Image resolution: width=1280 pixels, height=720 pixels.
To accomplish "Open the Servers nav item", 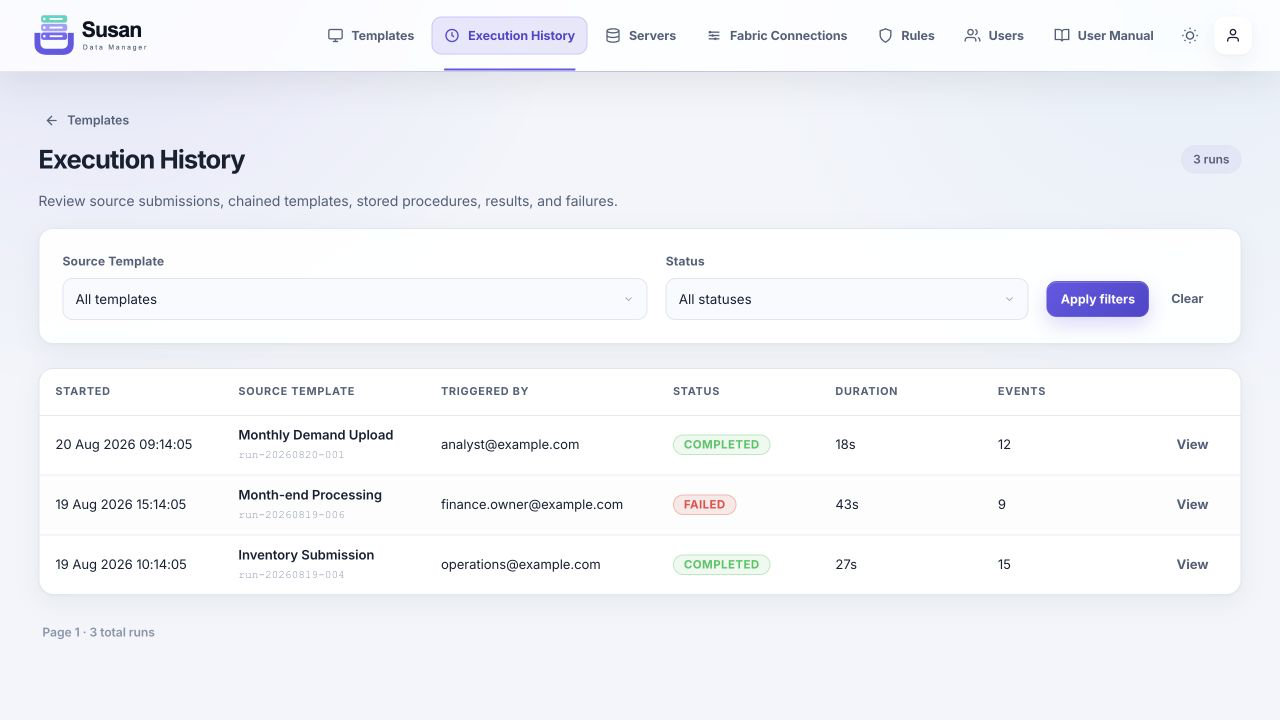I will tap(641, 36).
